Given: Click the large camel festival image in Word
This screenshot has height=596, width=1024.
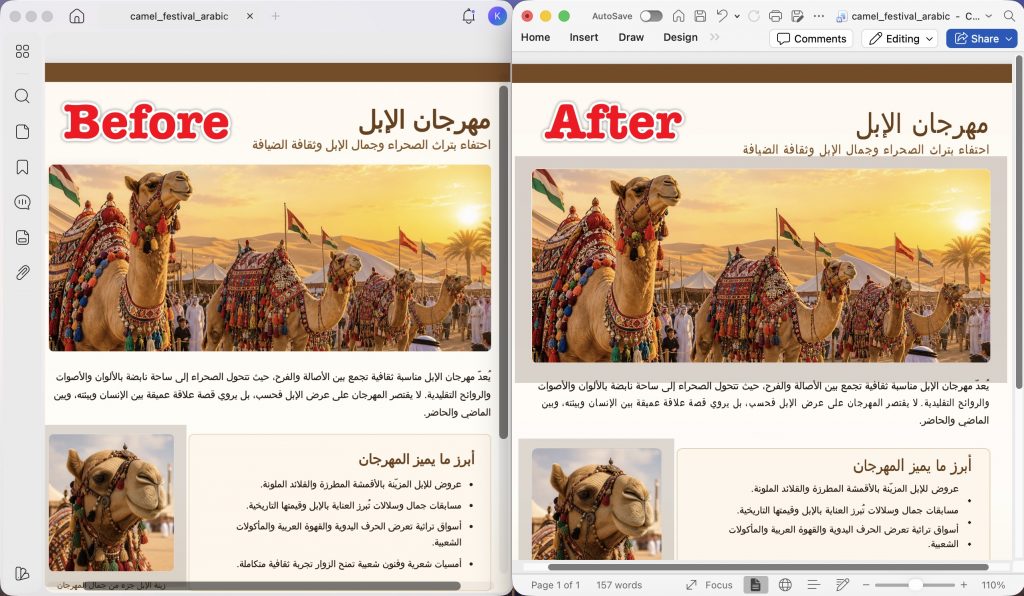Looking at the screenshot, I should point(761,266).
